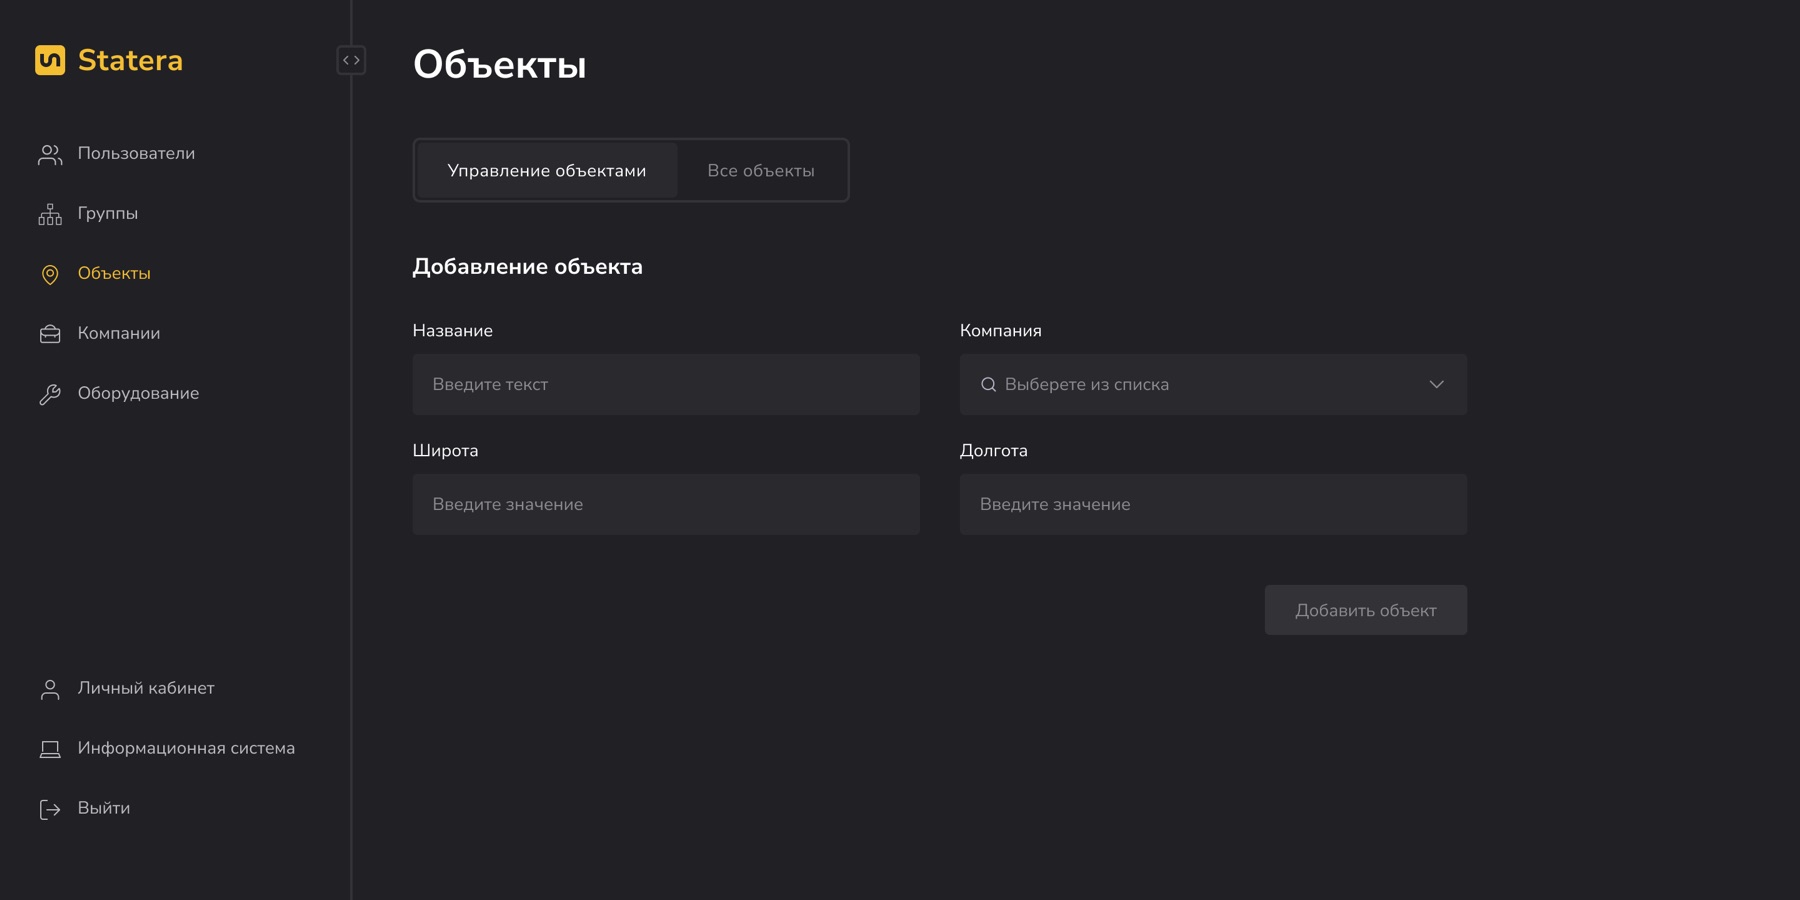Screen dimensions: 1800x900
Task: Click the Пользователи users icon
Action: tap(50, 154)
